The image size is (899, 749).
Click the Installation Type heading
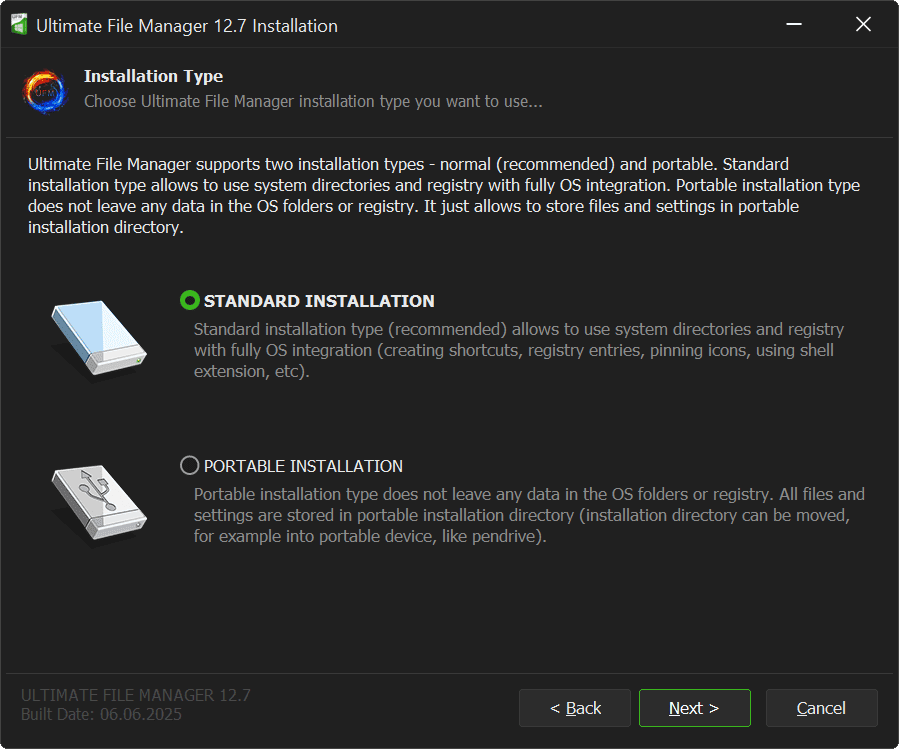click(x=153, y=76)
